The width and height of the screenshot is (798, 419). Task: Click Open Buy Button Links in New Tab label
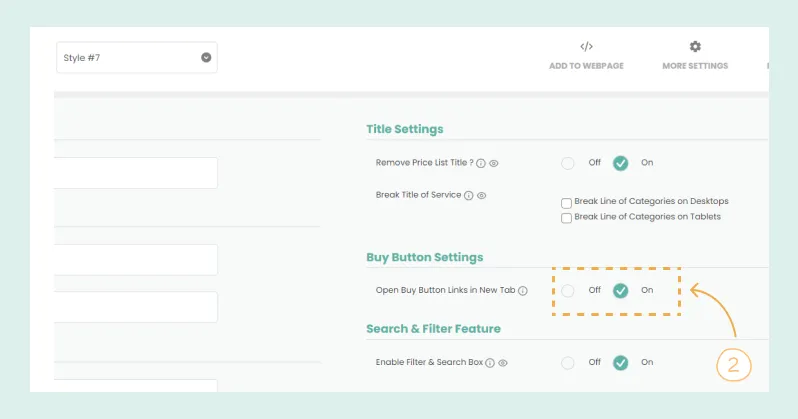(445, 290)
